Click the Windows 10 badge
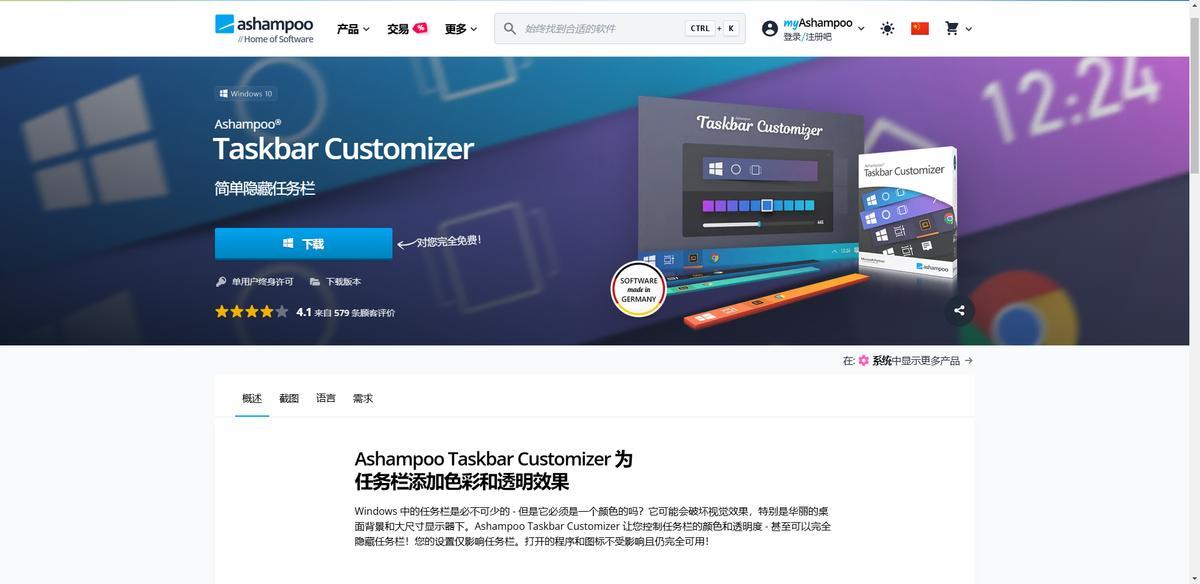1200x584 pixels. (246, 94)
